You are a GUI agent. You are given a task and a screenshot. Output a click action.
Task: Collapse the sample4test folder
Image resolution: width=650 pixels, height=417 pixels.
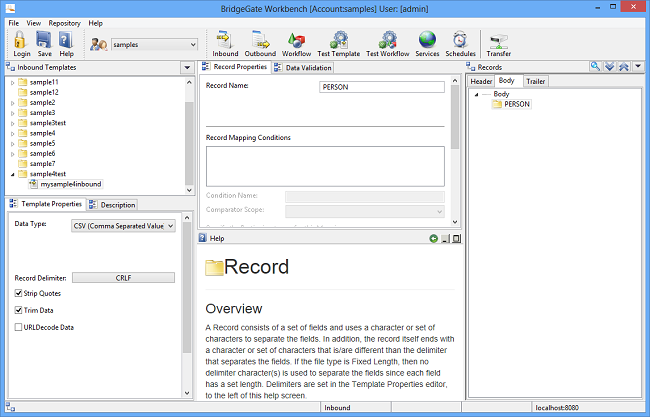(x=12, y=174)
